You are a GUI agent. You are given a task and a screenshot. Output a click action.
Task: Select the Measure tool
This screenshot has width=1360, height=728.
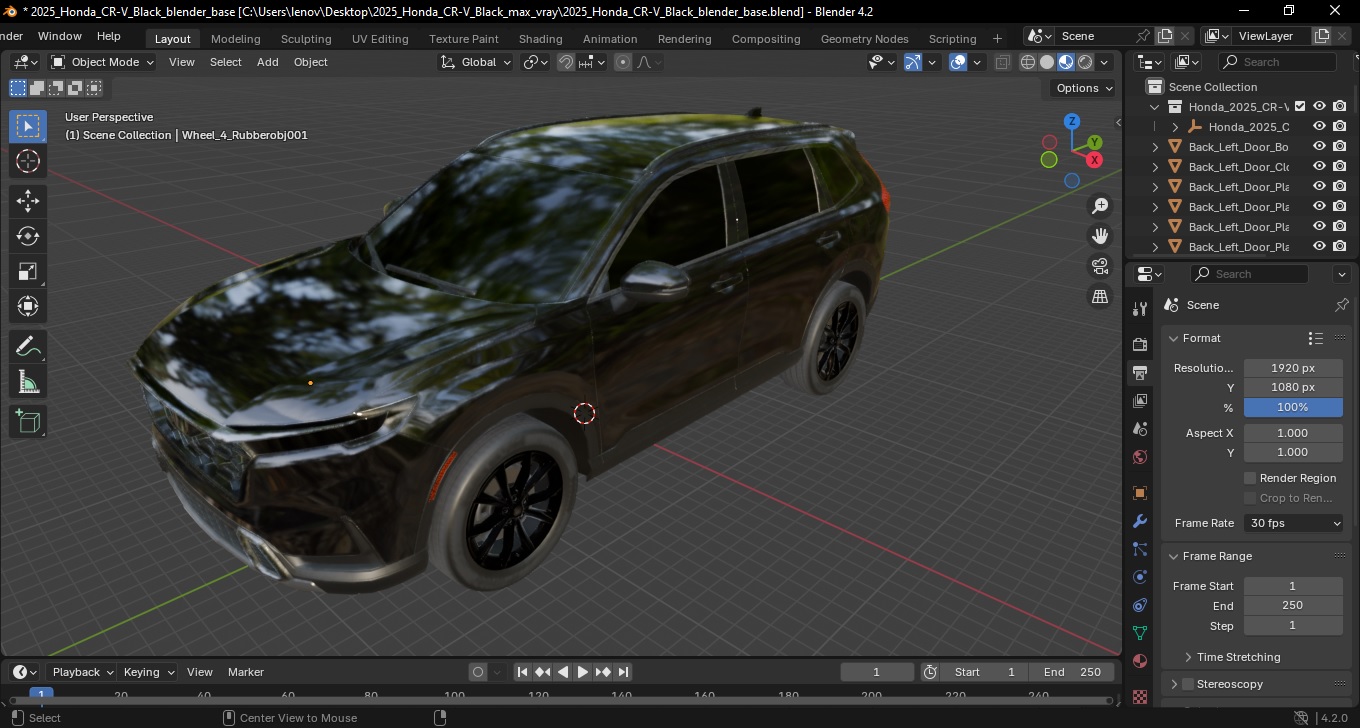tap(28, 381)
